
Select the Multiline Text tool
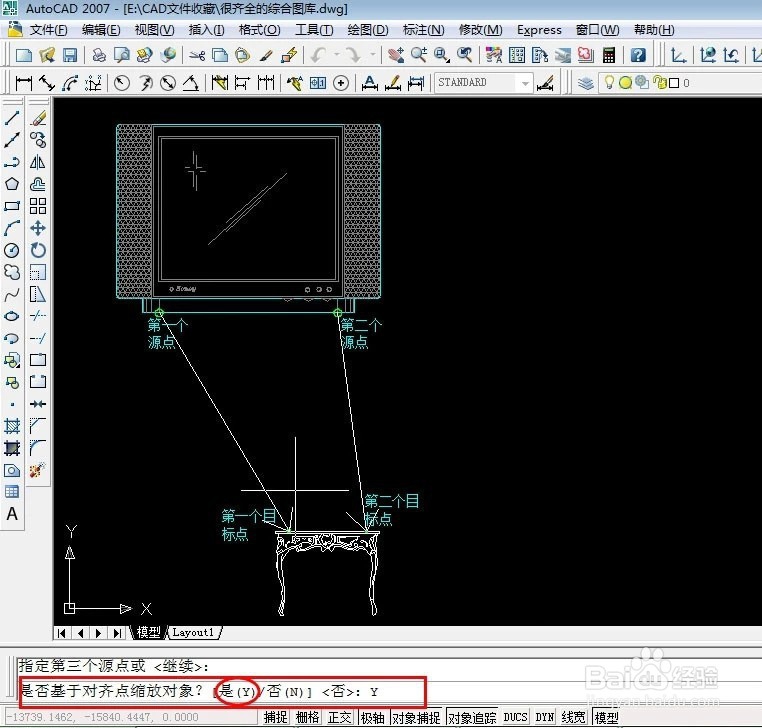click(12, 514)
